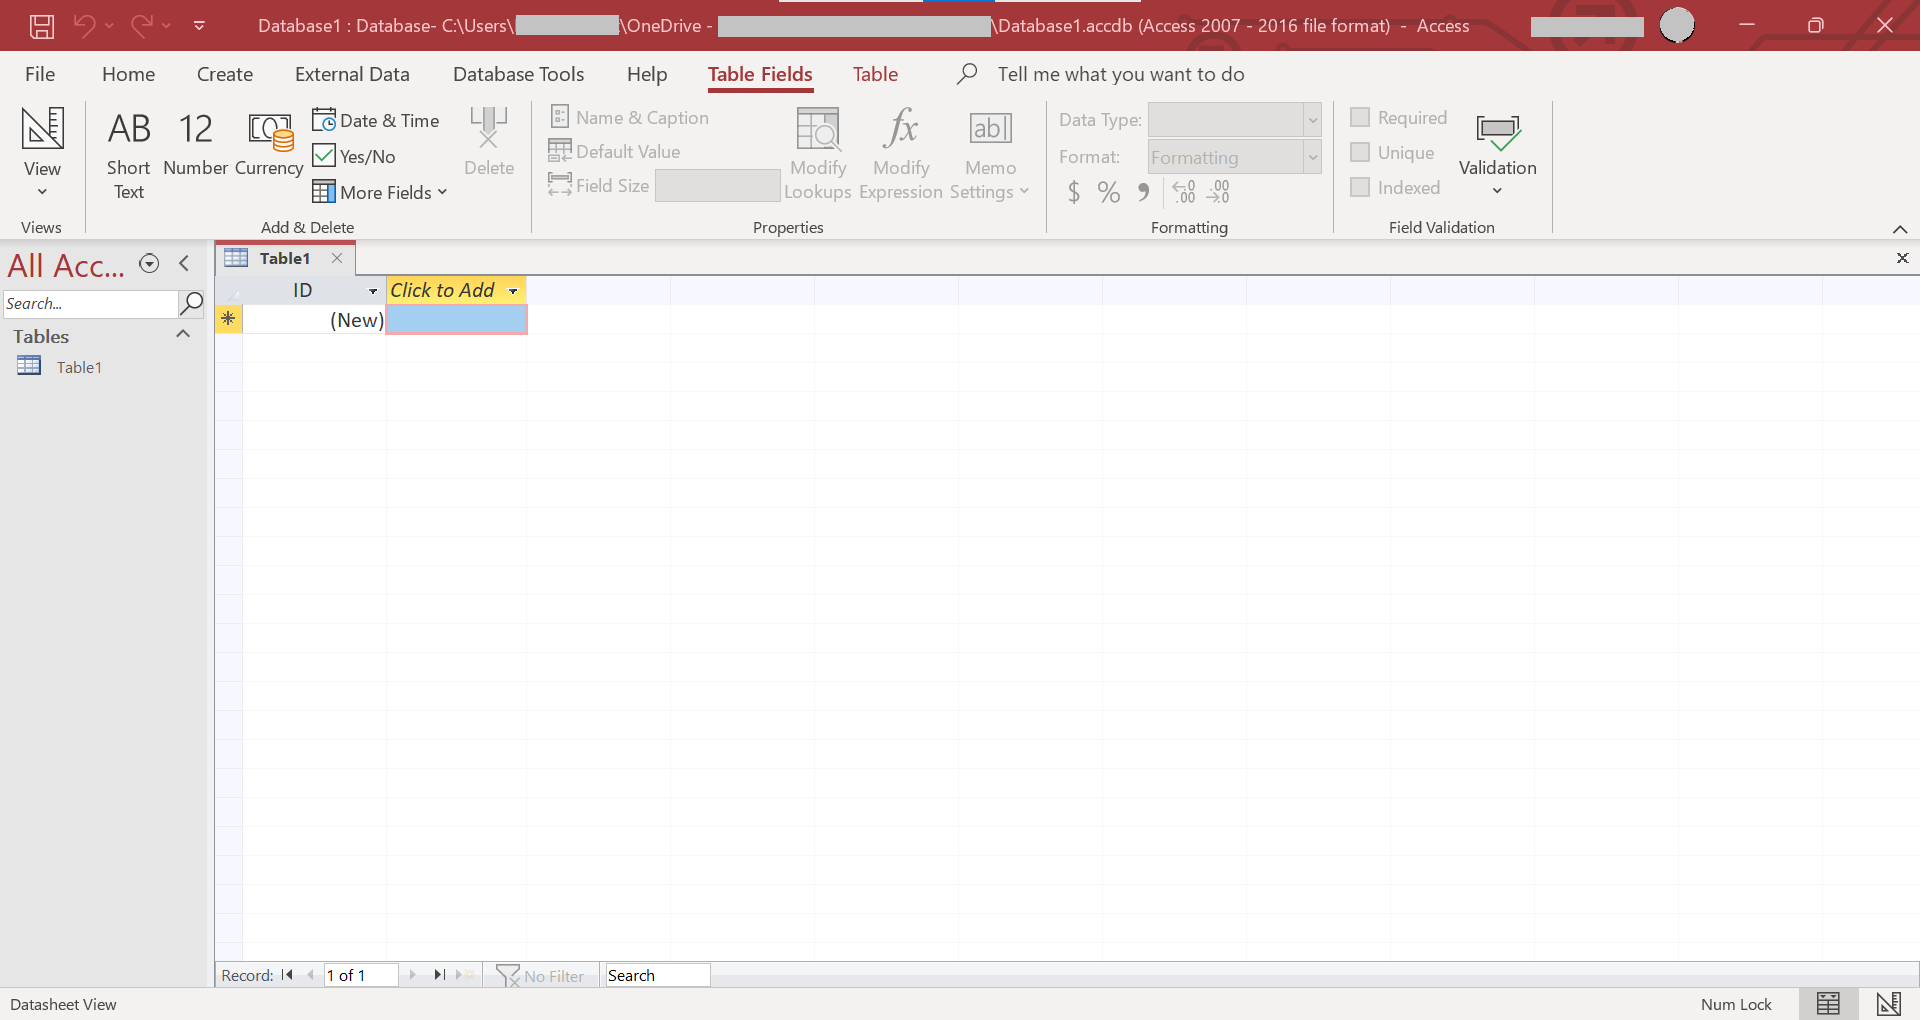Click Increase Decimals icon
This screenshot has width=1921, height=1020.
pos(1184,192)
